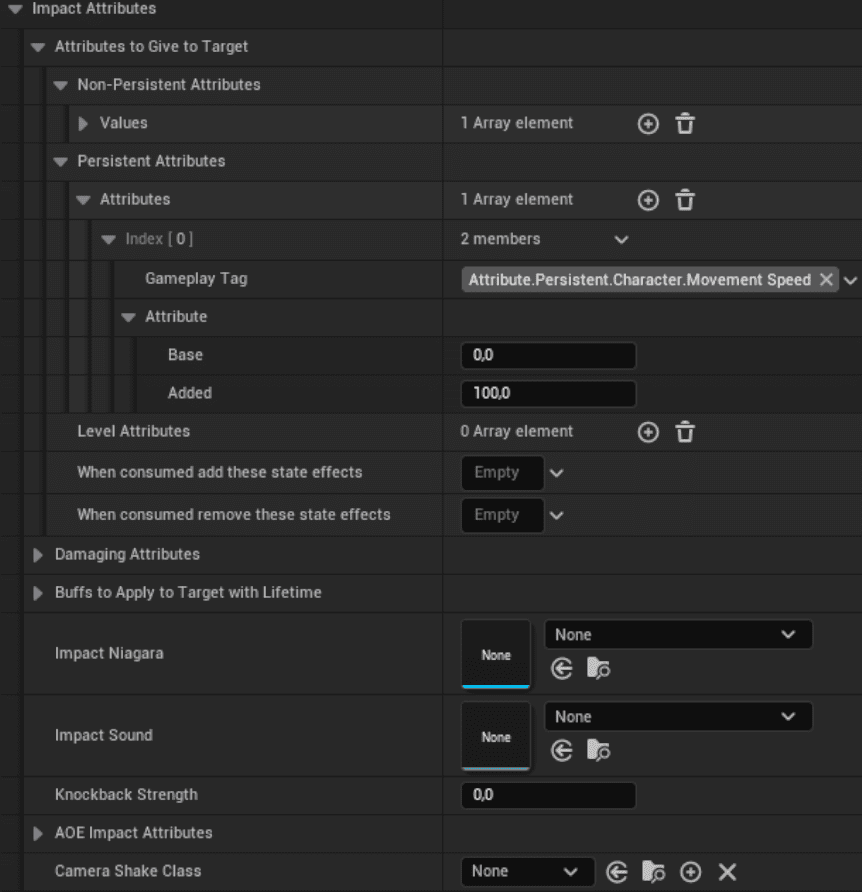This screenshot has width=862, height=892.
Task: Collapse the Attribute struct row
Action: point(129,317)
